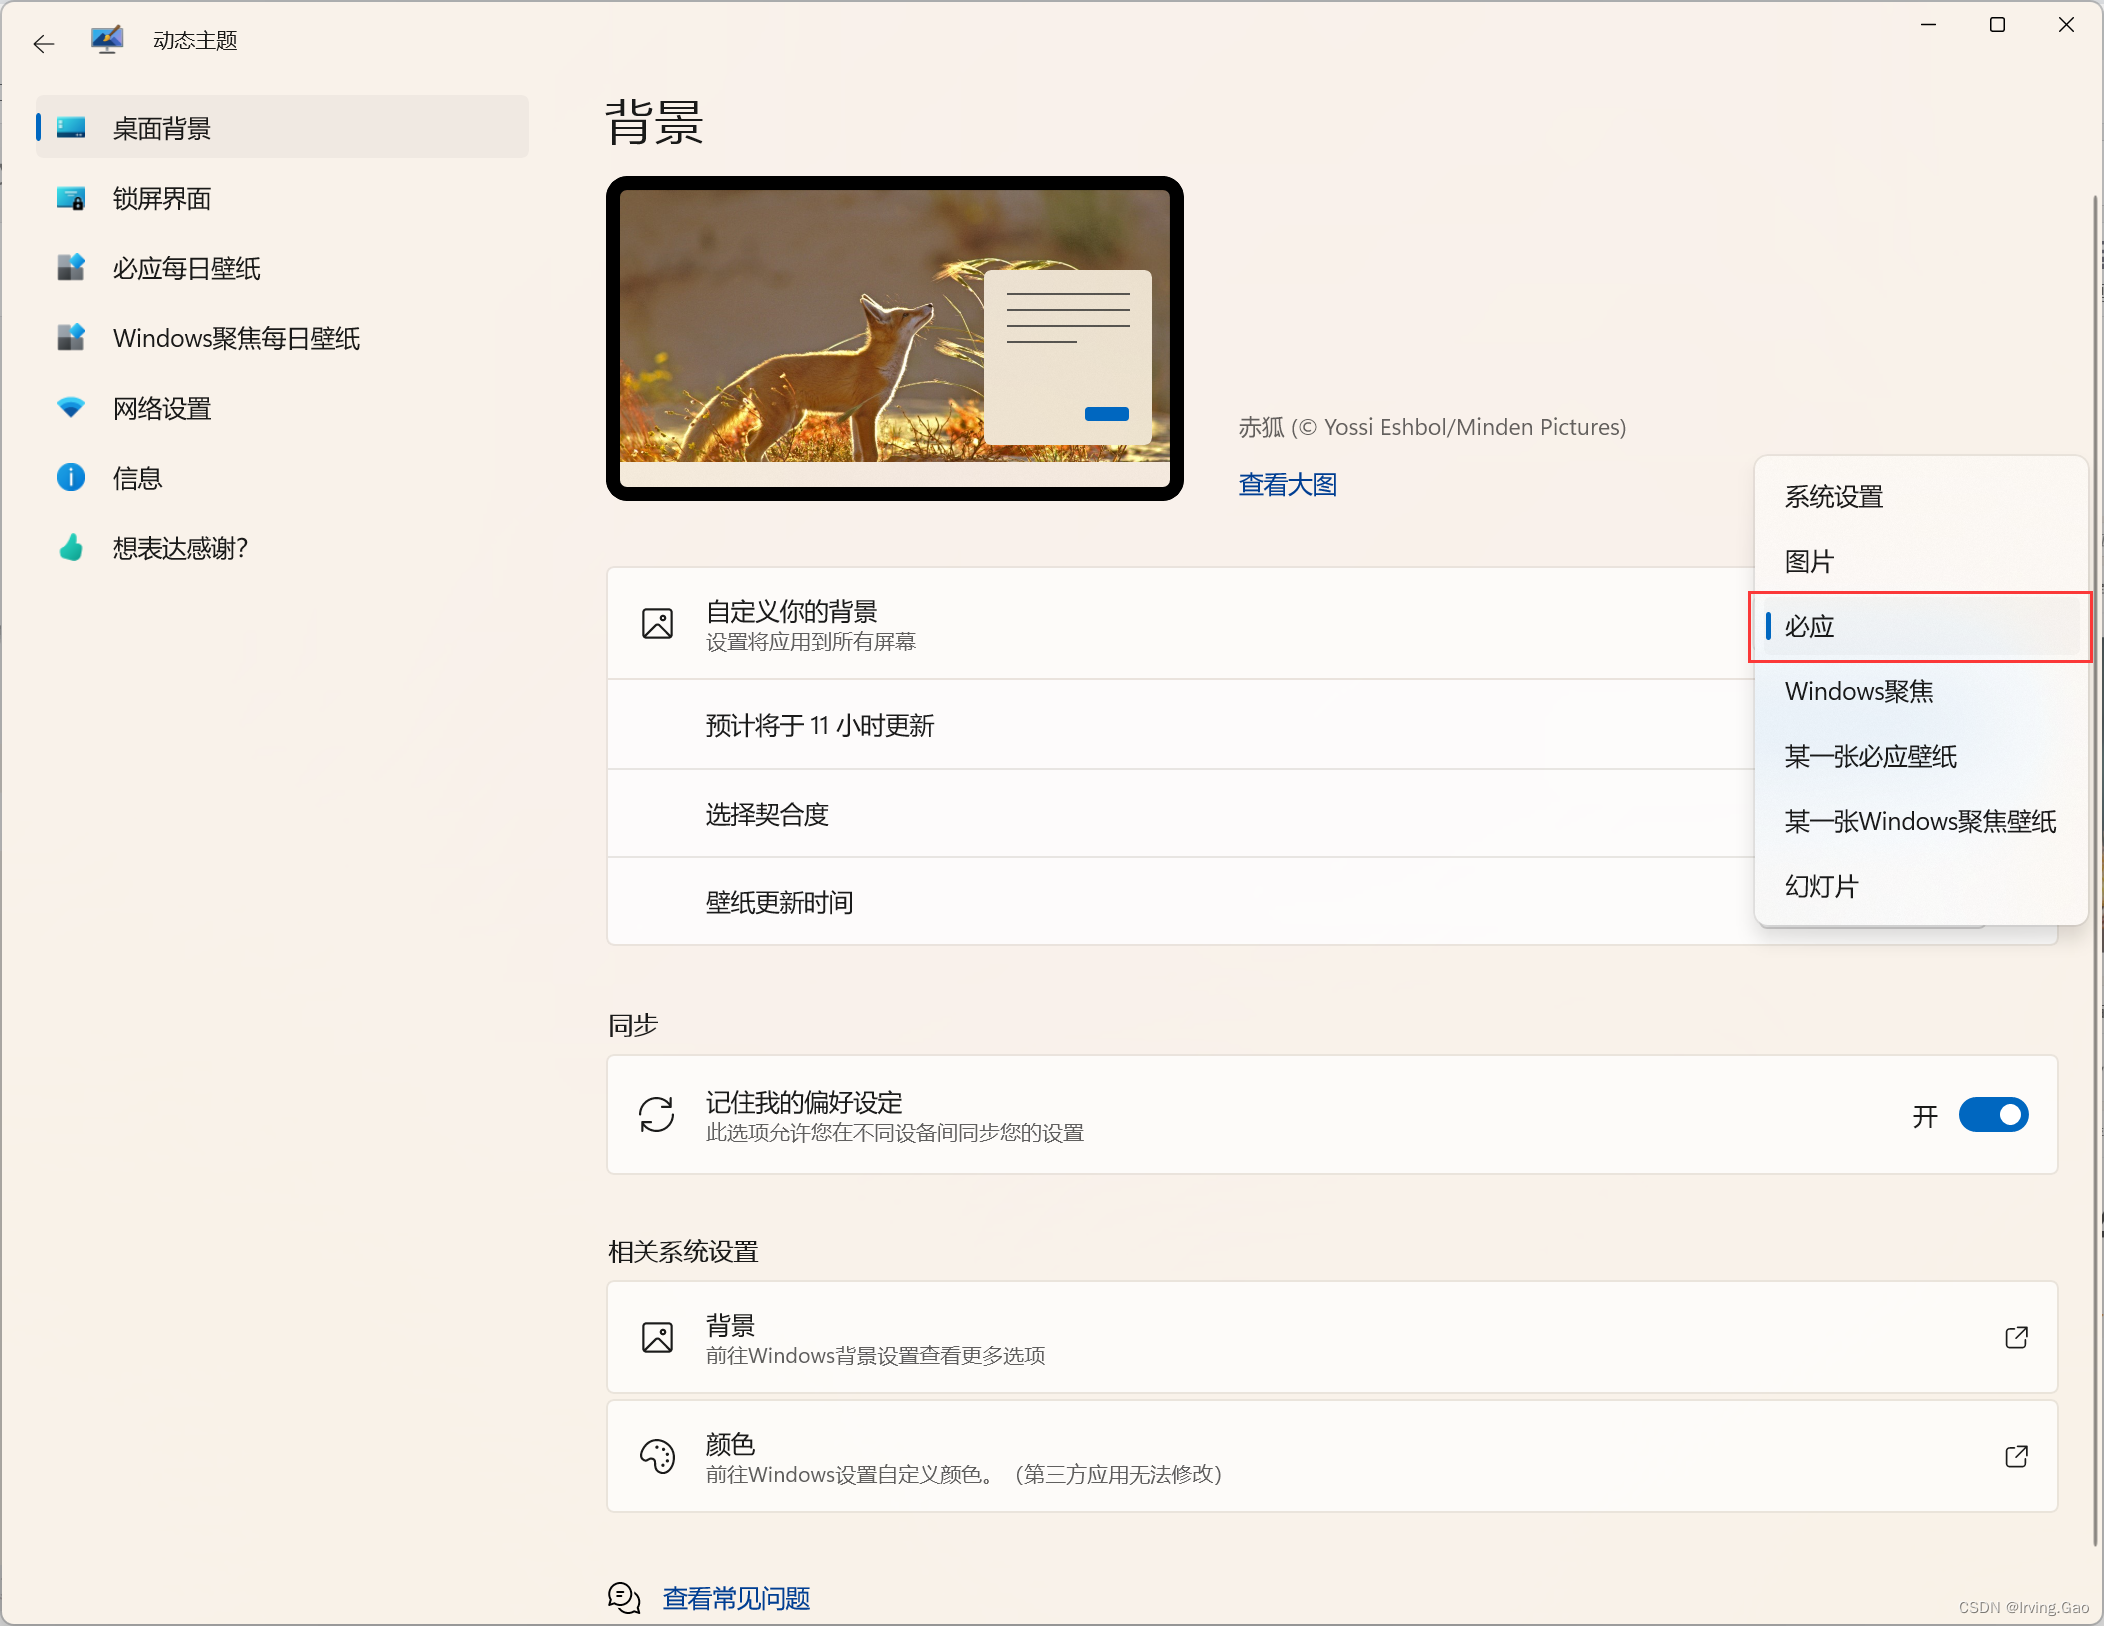Select 系统设置 in dropdown list
Viewport: 2104px width, 1626px height.
[x=1833, y=497]
